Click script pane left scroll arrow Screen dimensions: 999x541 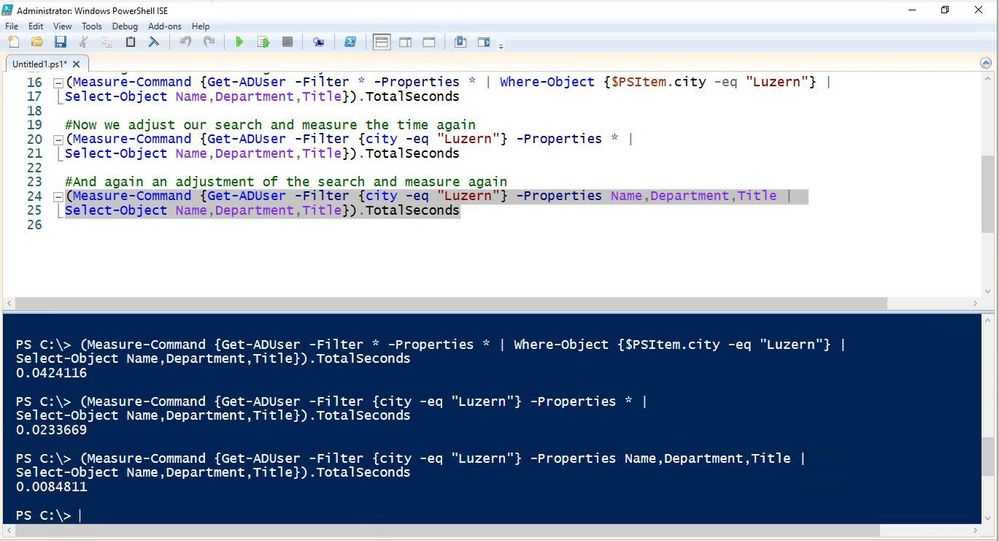(x=8, y=303)
